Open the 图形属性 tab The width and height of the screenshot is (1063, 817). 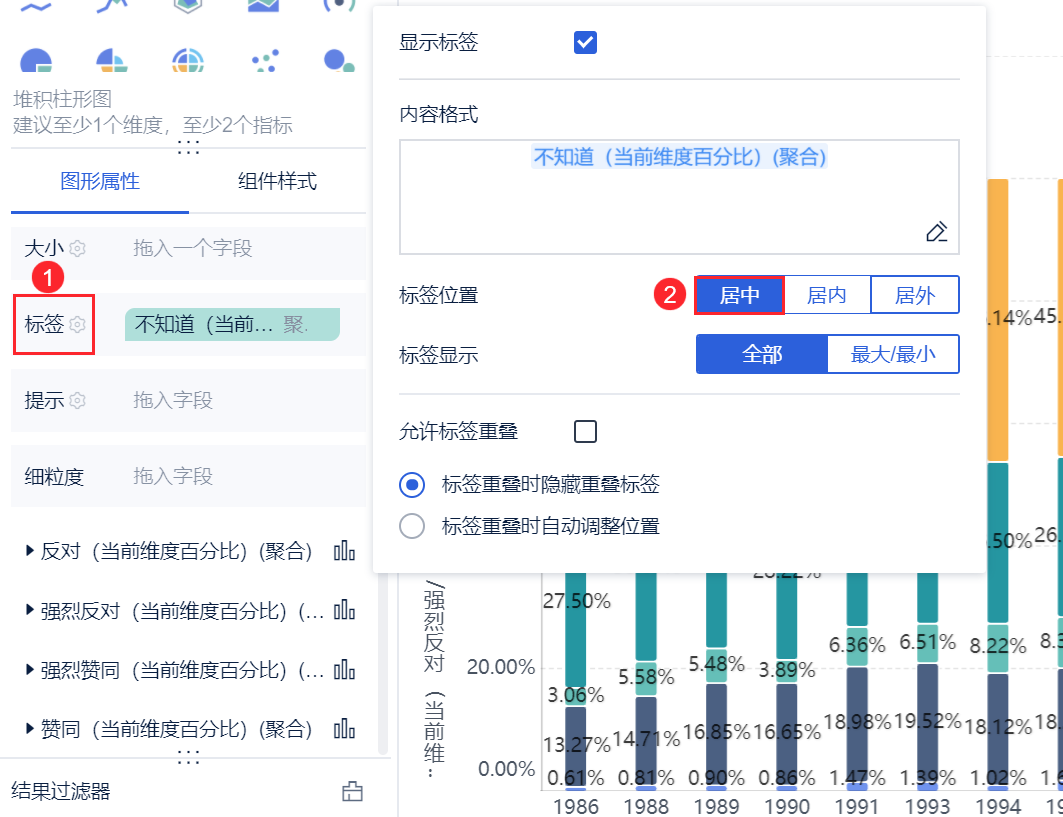click(x=100, y=182)
